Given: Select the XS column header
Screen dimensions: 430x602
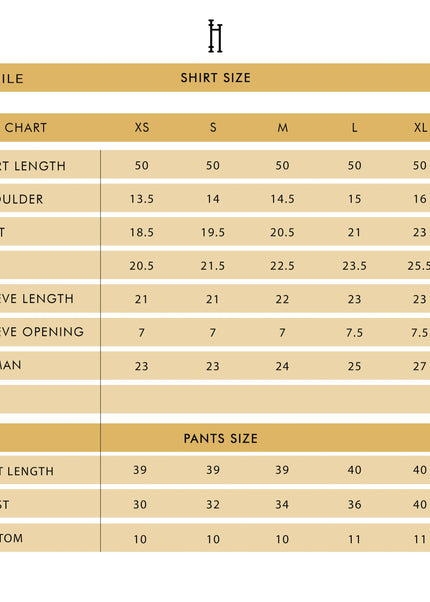Looking at the screenshot, I should [142, 127].
